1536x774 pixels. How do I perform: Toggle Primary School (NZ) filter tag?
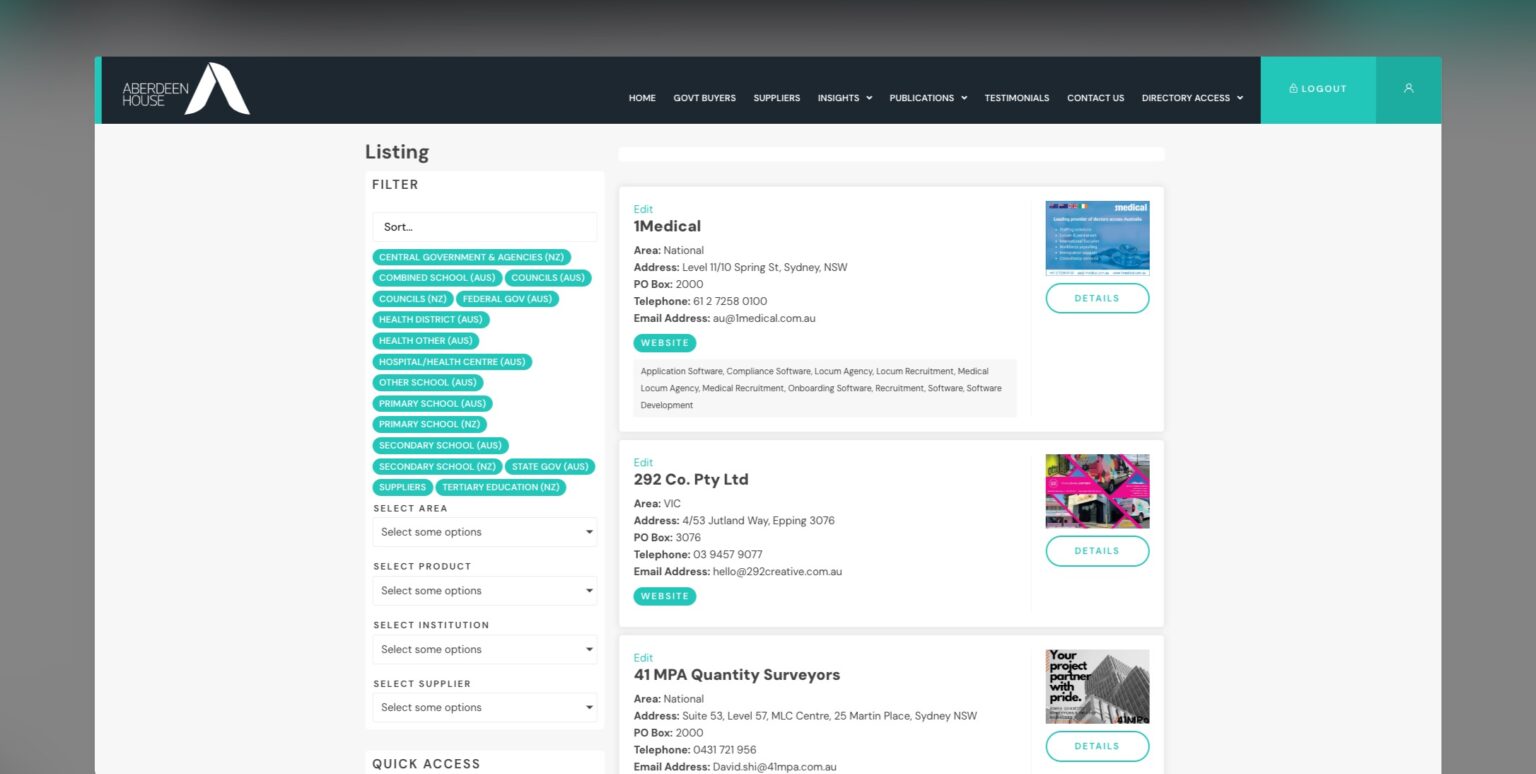coord(429,424)
